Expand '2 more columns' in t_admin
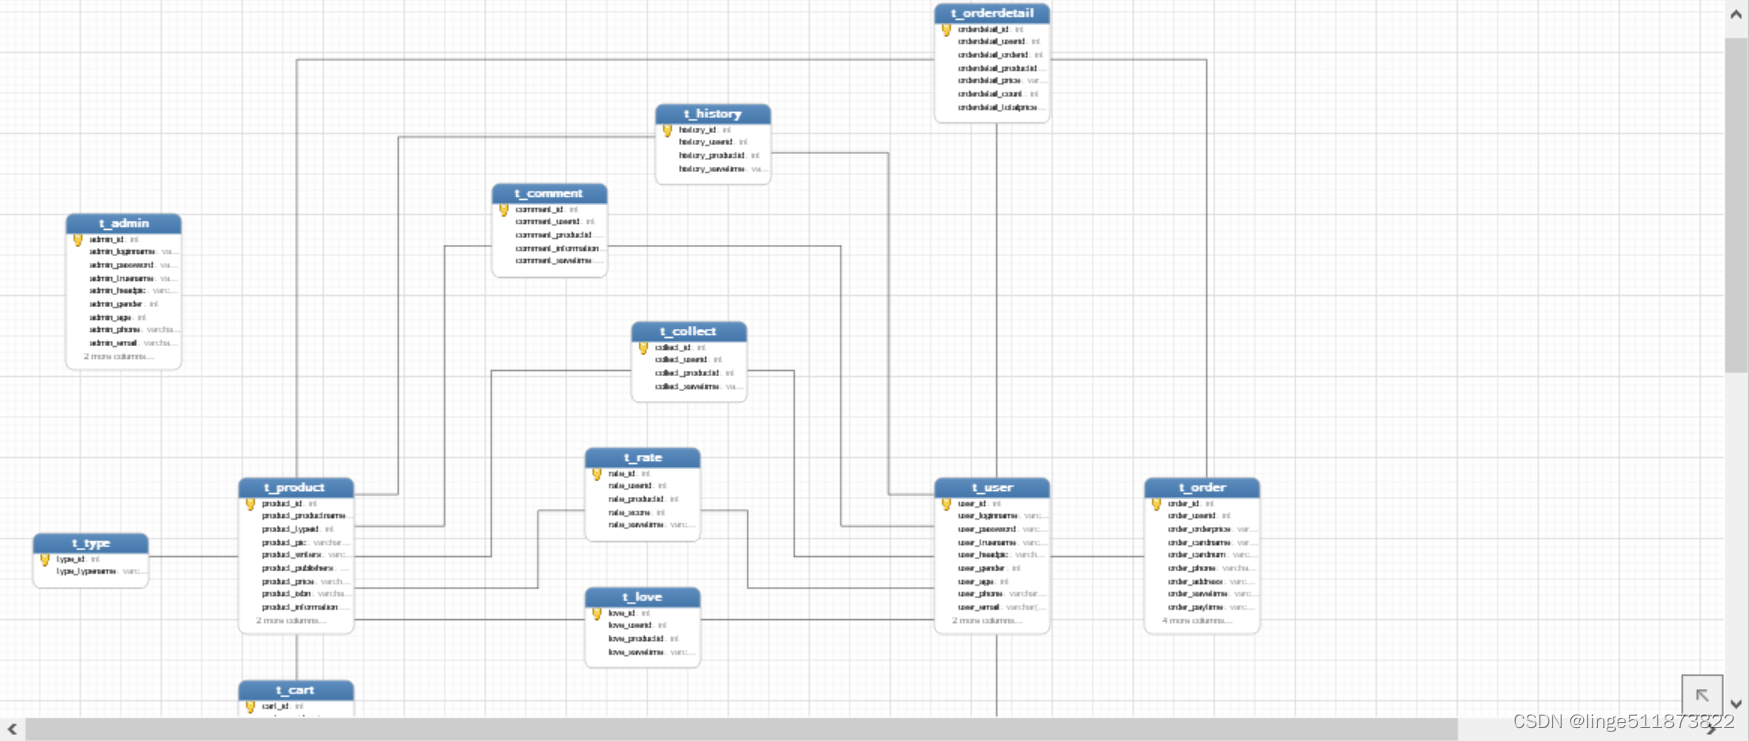The image size is (1749, 741). (x=119, y=356)
